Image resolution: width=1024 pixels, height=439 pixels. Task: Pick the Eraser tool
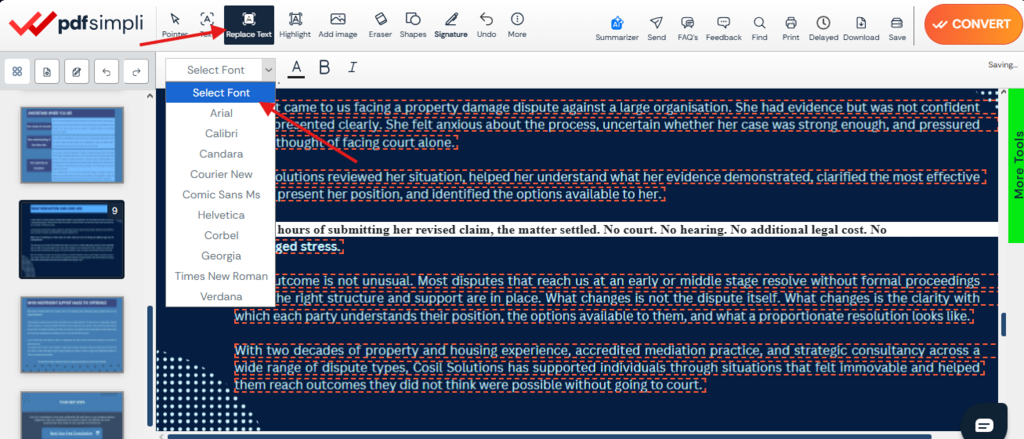click(380, 25)
